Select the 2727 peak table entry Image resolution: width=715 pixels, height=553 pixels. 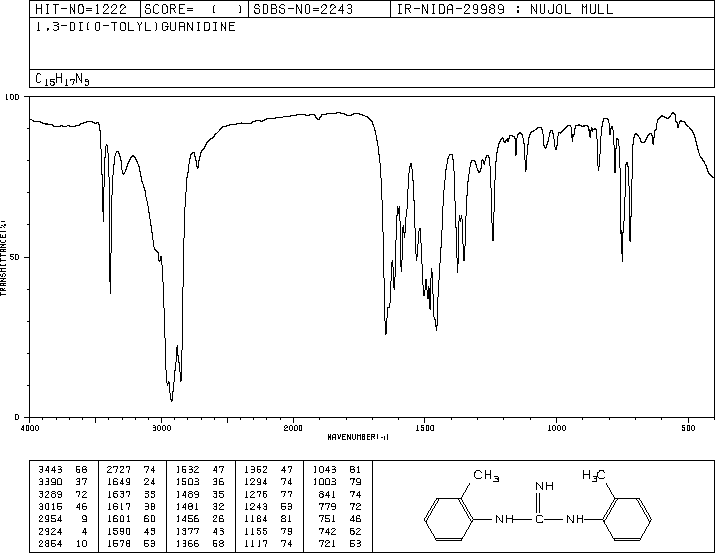131,470
